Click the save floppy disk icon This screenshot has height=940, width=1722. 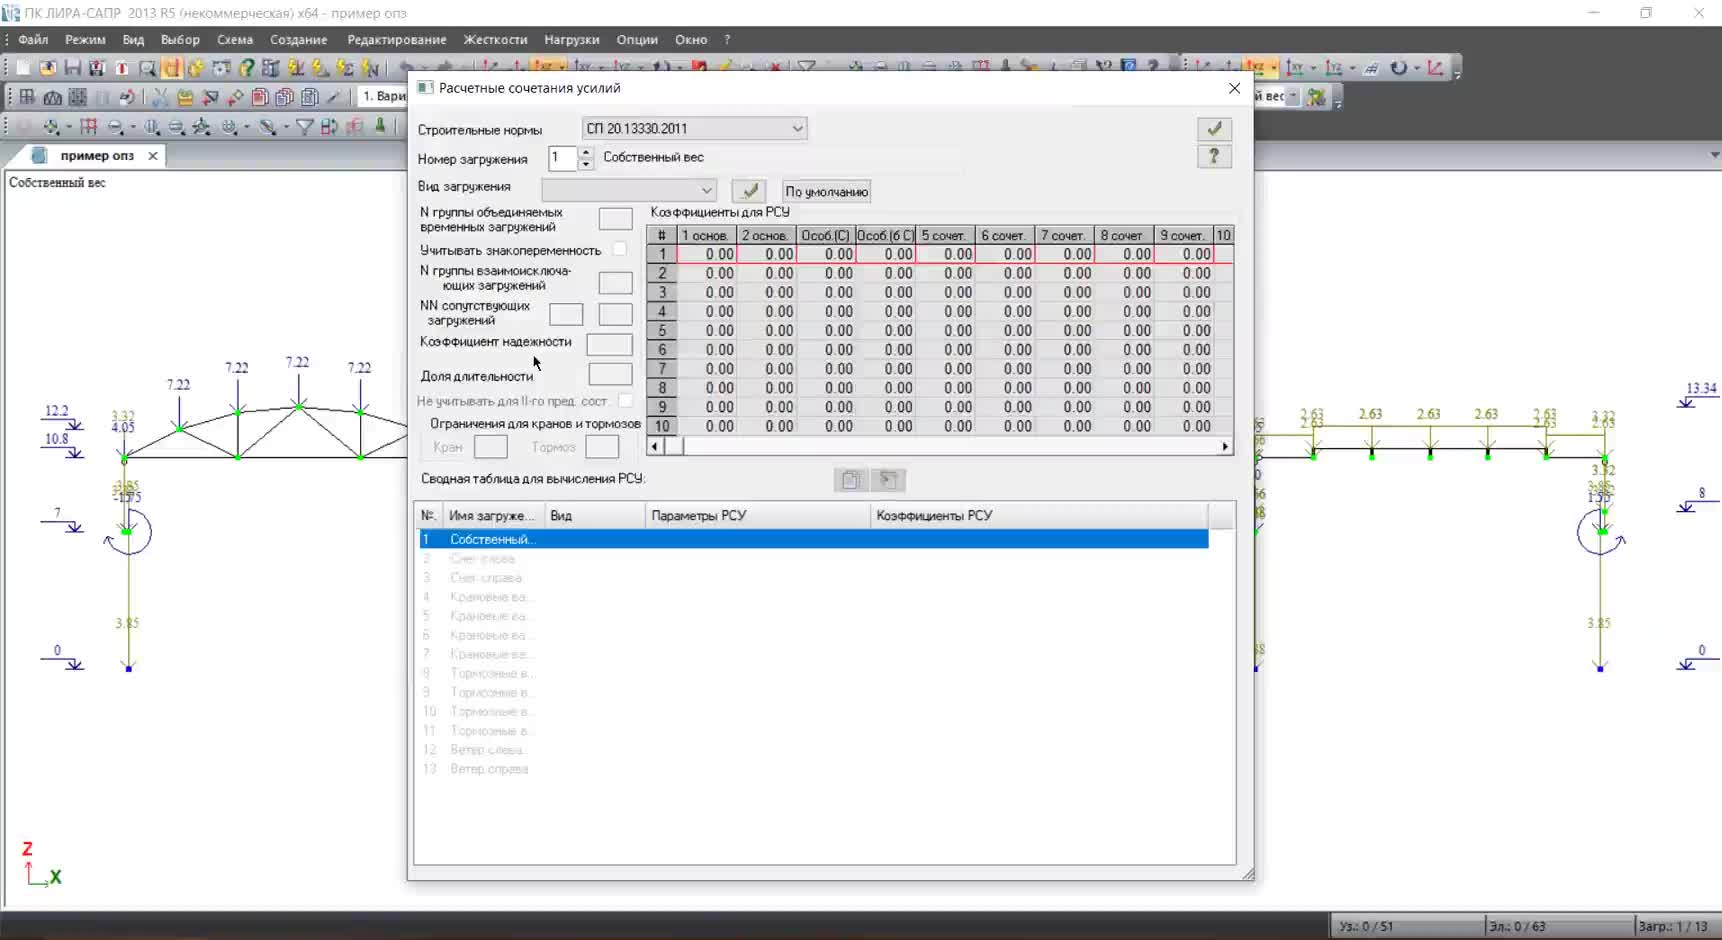(x=72, y=68)
